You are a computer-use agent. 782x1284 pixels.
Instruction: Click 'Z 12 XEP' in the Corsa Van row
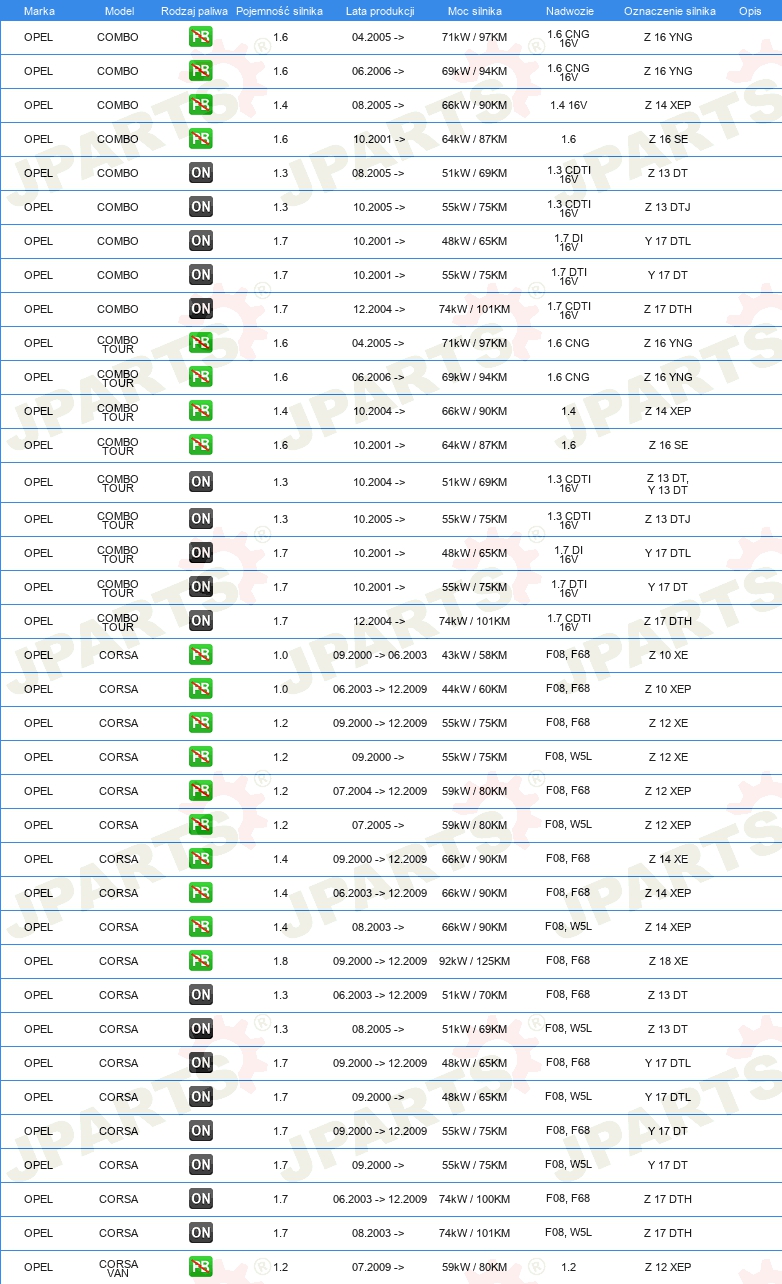(668, 1267)
